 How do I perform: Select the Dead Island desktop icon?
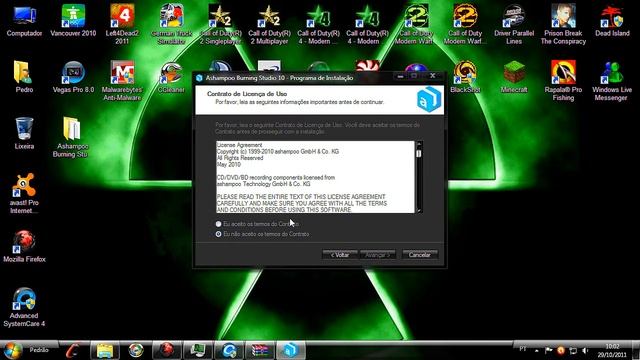click(x=612, y=21)
